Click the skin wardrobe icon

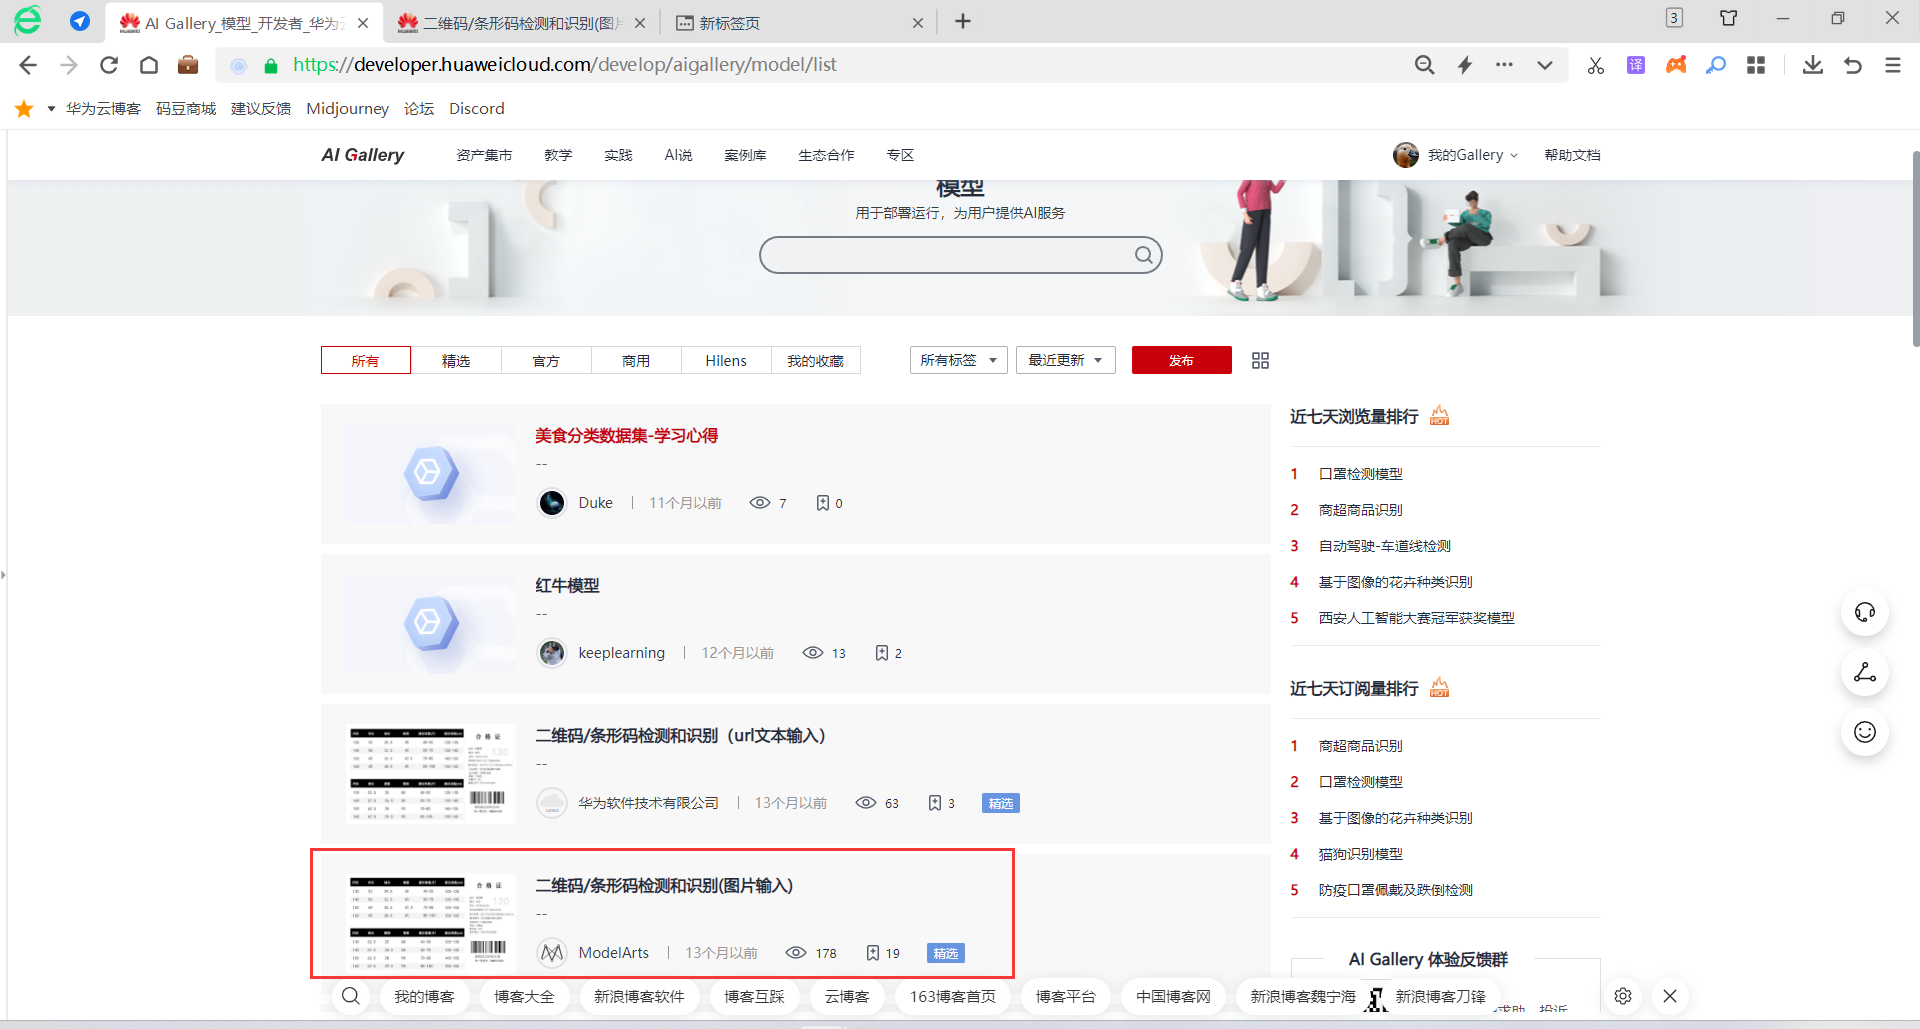coord(1728,18)
